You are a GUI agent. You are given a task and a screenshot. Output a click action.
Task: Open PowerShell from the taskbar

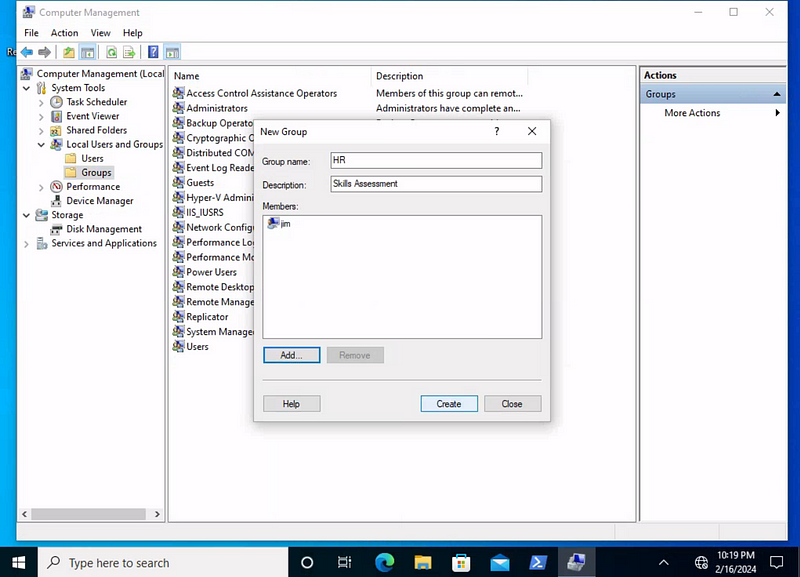538,562
